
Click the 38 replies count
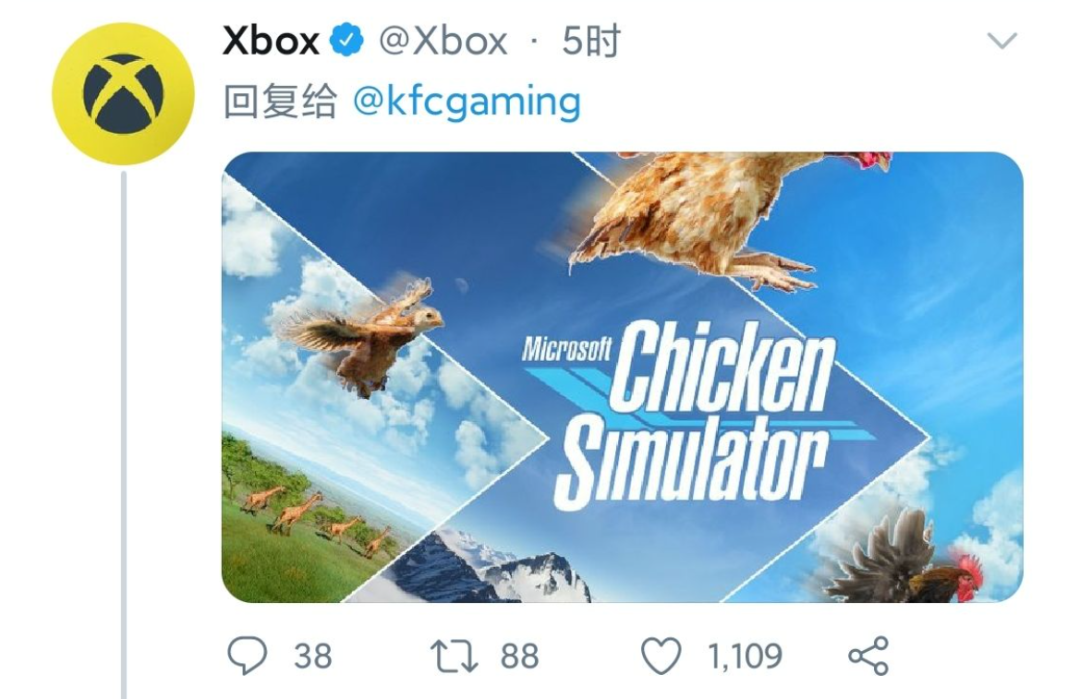[313, 656]
